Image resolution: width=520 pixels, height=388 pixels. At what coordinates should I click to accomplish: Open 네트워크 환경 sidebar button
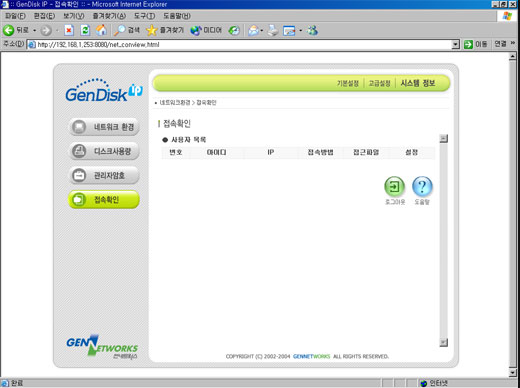tap(104, 127)
